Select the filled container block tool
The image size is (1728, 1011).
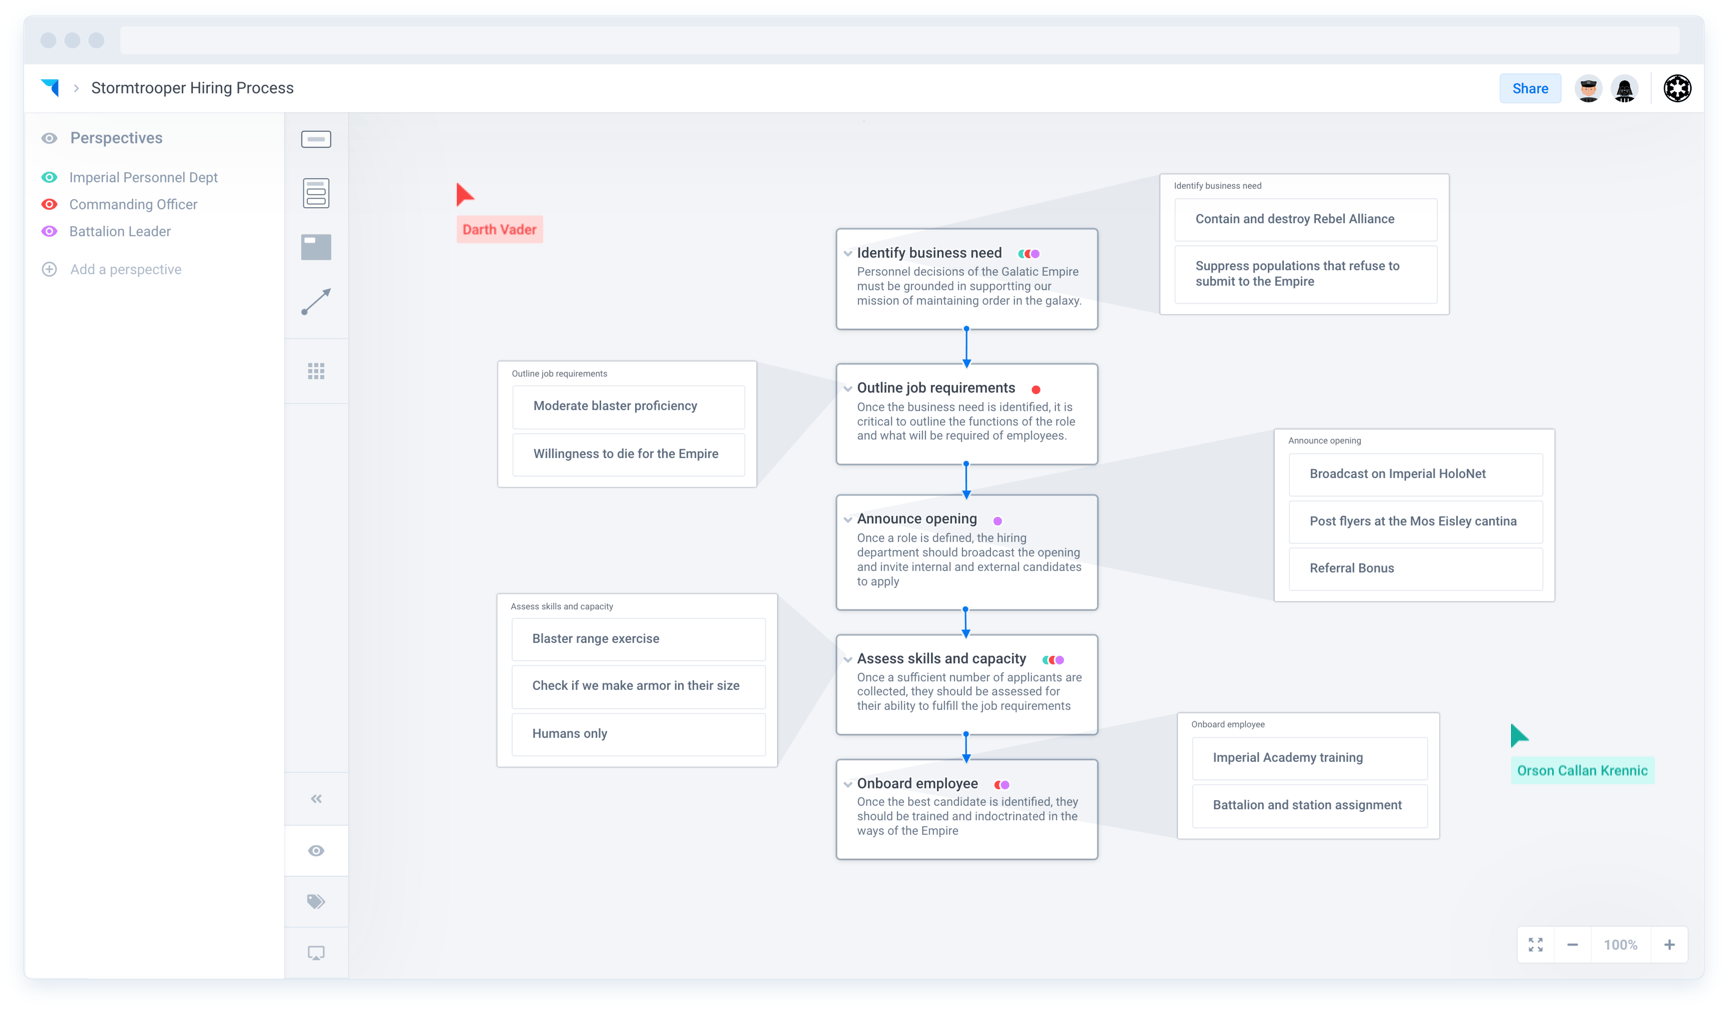point(316,247)
